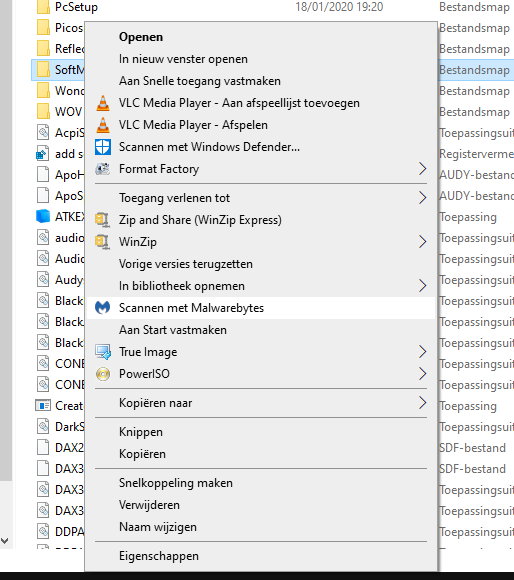Click the date '18/01/2020 19:20' of PcSetup

(339, 7)
